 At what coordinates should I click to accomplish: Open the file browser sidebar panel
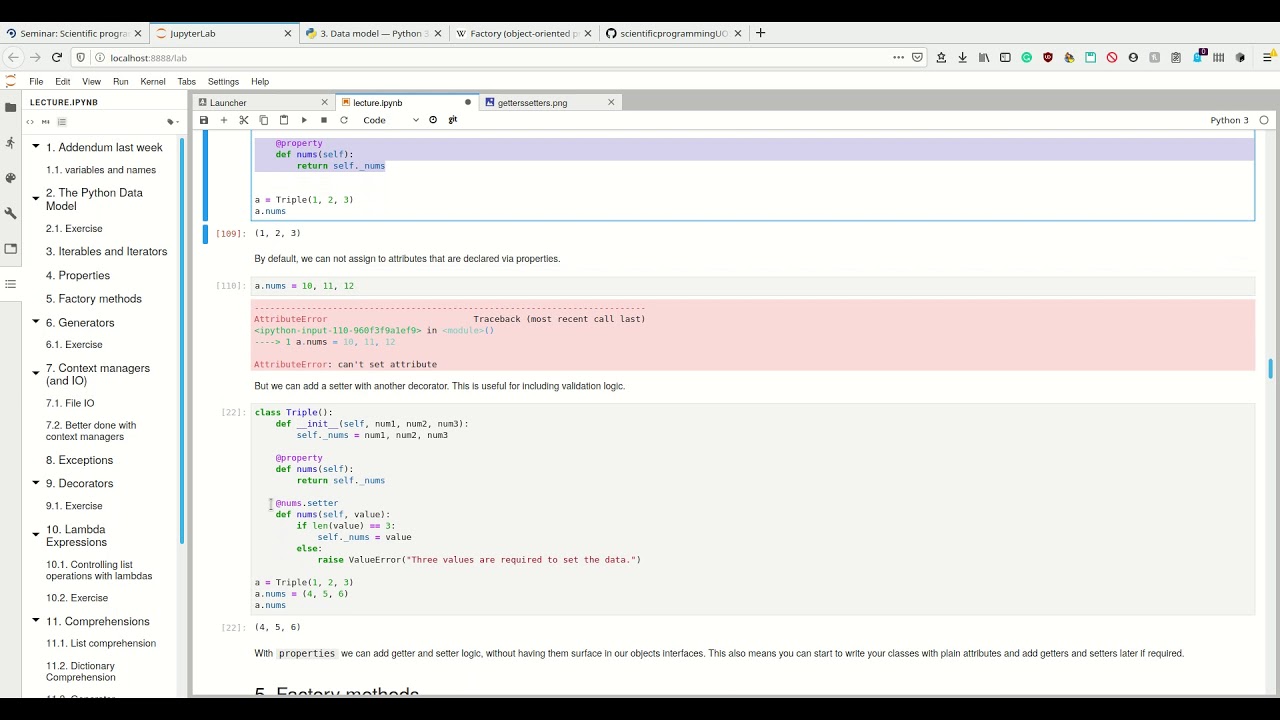coord(10,107)
